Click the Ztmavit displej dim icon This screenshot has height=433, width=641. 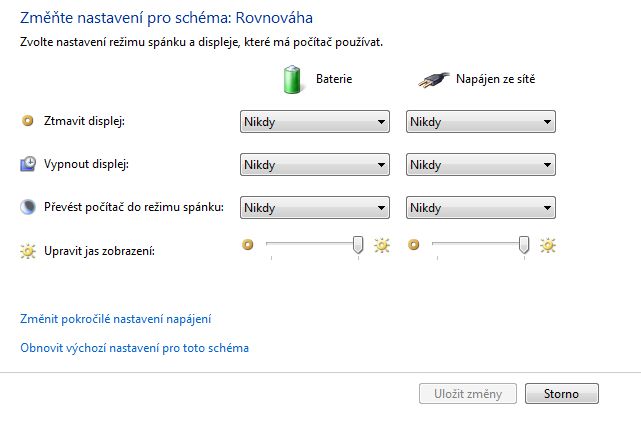27,121
